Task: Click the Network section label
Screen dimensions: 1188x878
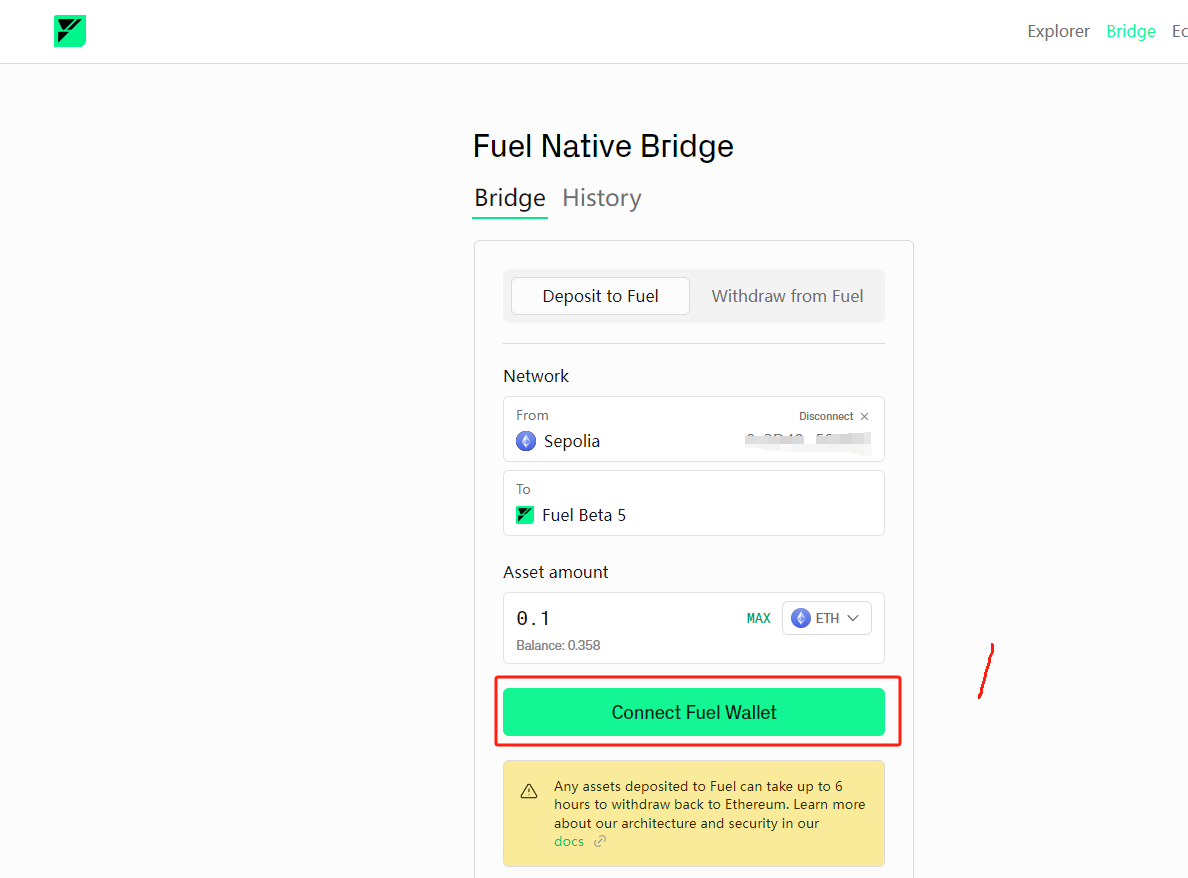Action: [x=536, y=377]
